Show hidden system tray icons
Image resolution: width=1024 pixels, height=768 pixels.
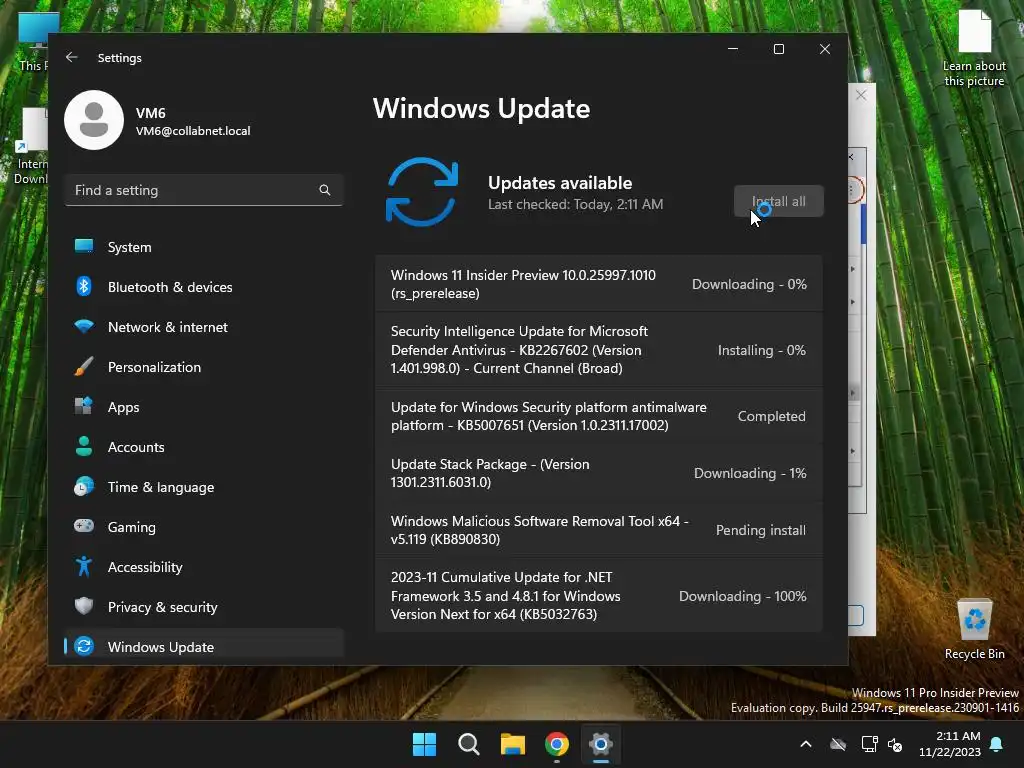pyautogui.click(x=806, y=744)
